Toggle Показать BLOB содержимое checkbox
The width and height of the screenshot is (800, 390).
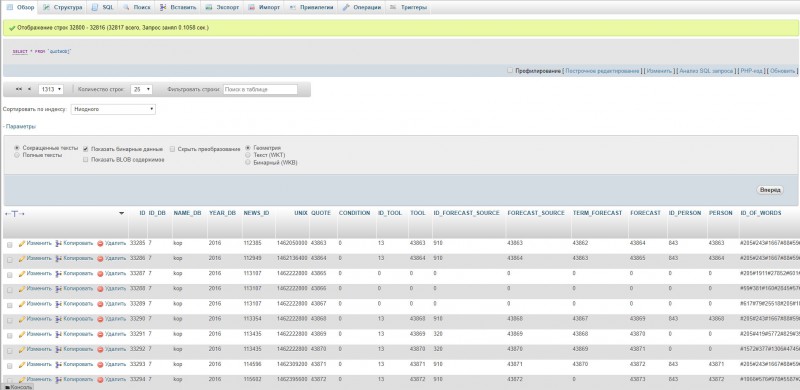(86, 160)
